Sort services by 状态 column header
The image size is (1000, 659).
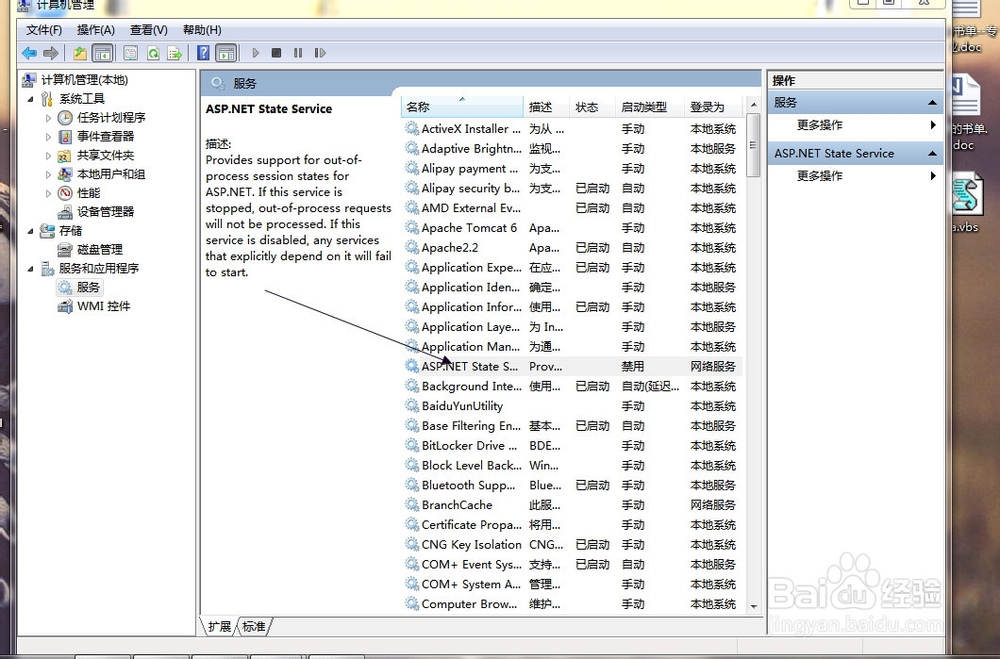click(x=592, y=107)
